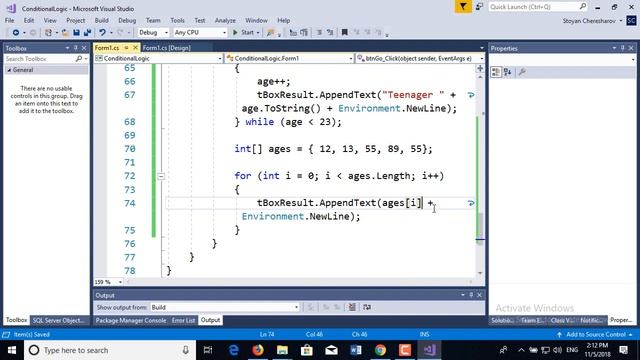The width and height of the screenshot is (640, 360).
Task: Click the Find in Files toolbar icon
Action: 270,32
